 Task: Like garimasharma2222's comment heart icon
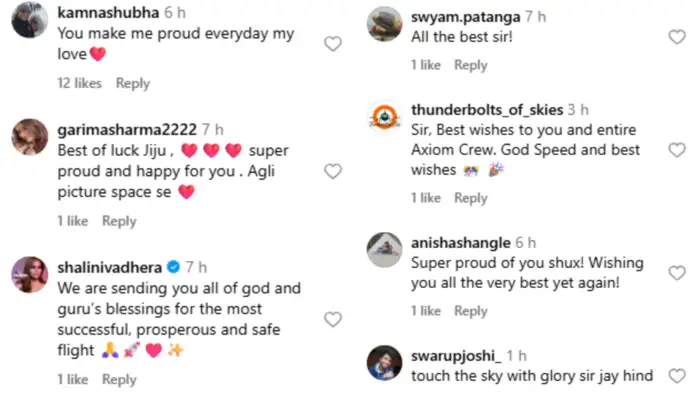pyautogui.click(x=333, y=171)
